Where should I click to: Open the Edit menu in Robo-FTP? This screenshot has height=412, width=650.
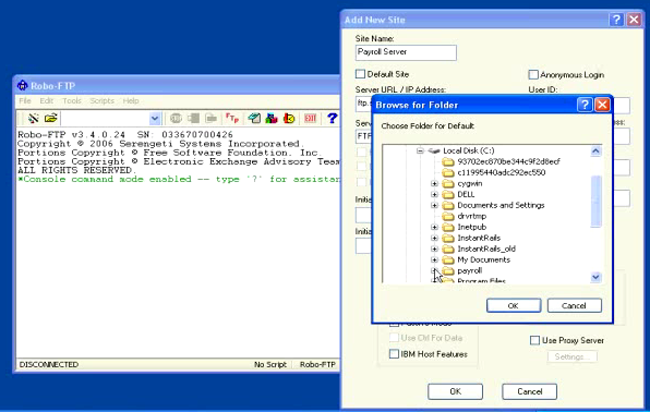46,101
